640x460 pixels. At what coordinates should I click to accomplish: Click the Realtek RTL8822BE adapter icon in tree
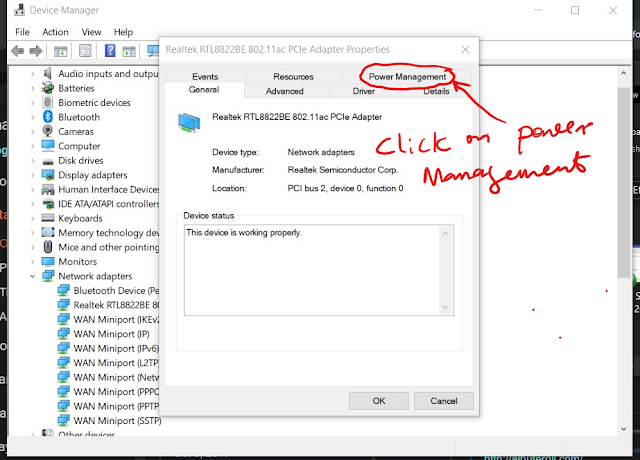click(63, 304)
